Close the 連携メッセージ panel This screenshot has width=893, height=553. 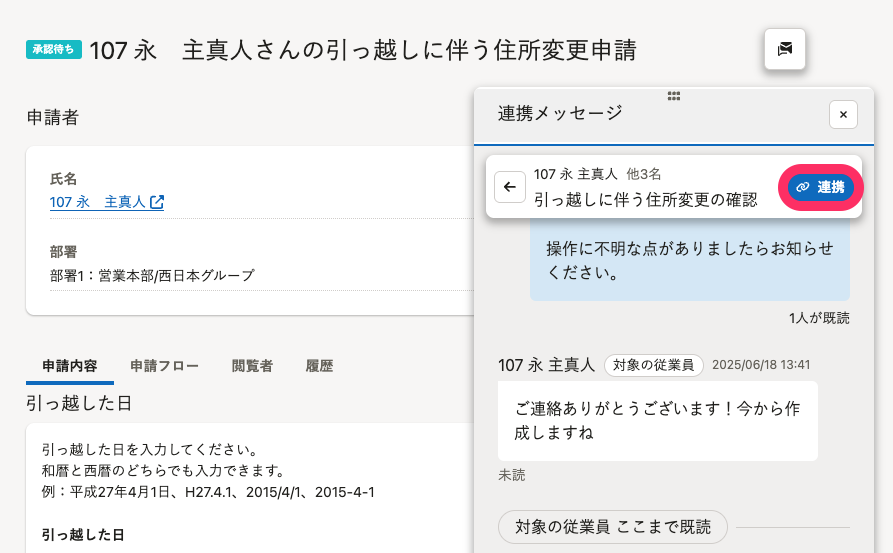coord(843,115)
